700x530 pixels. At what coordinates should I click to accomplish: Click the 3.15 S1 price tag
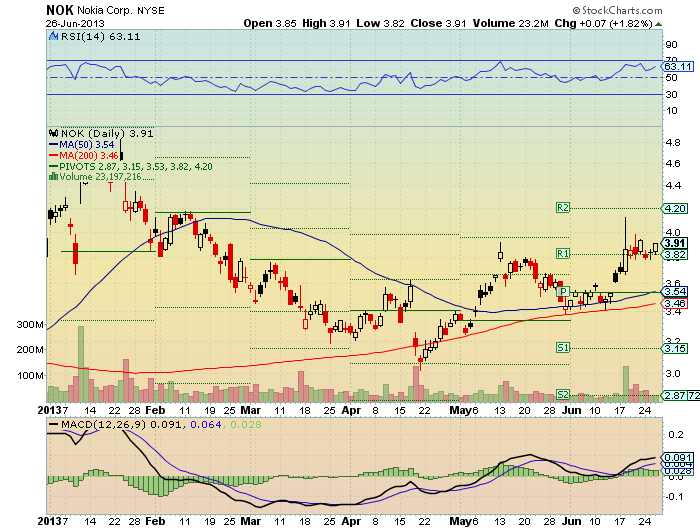pyautogui.click(x=675, y=348)
